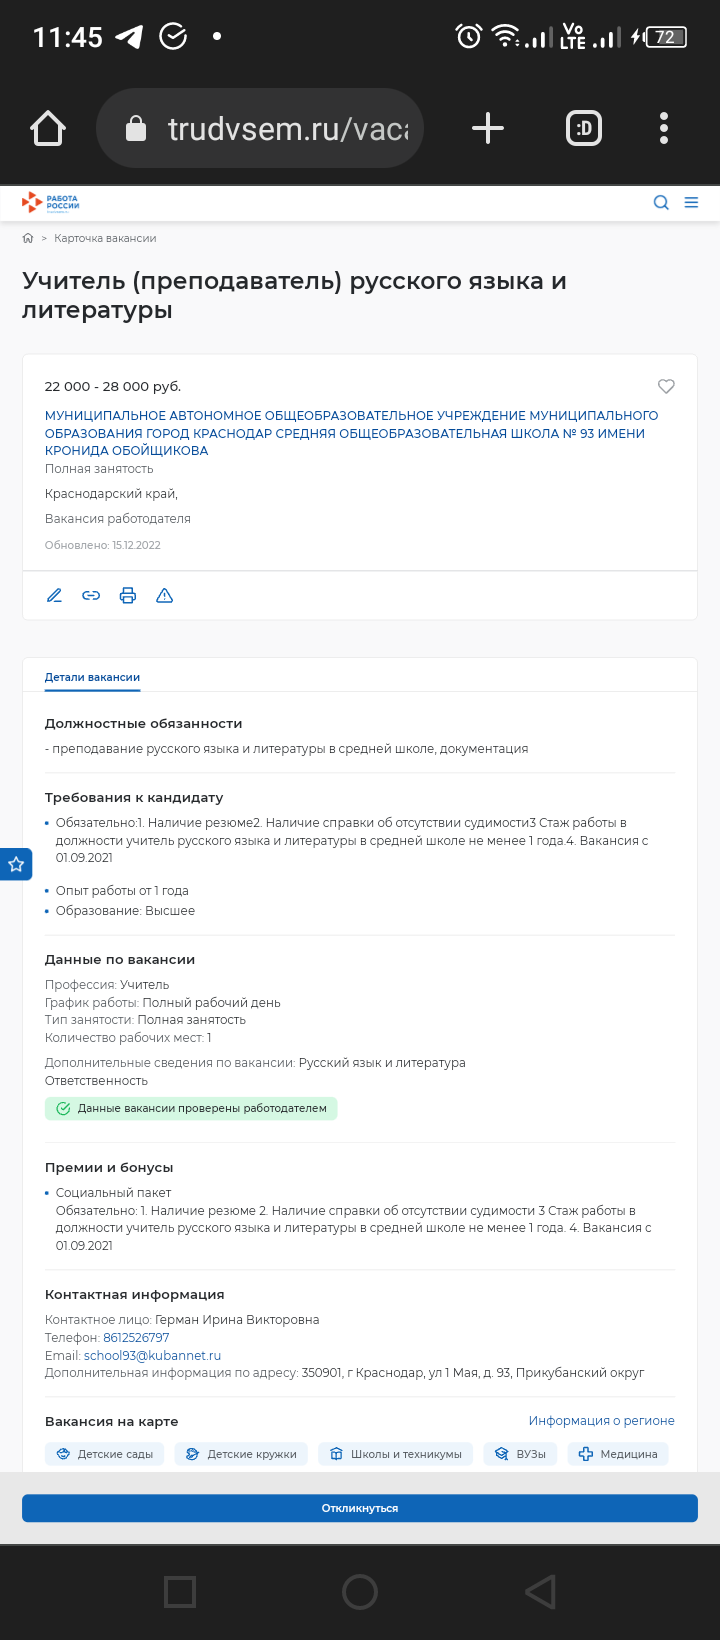Viewport: 720px width, 1640px height.
Task: Open Информация о регионе link
Action: tap(602, 1421)
